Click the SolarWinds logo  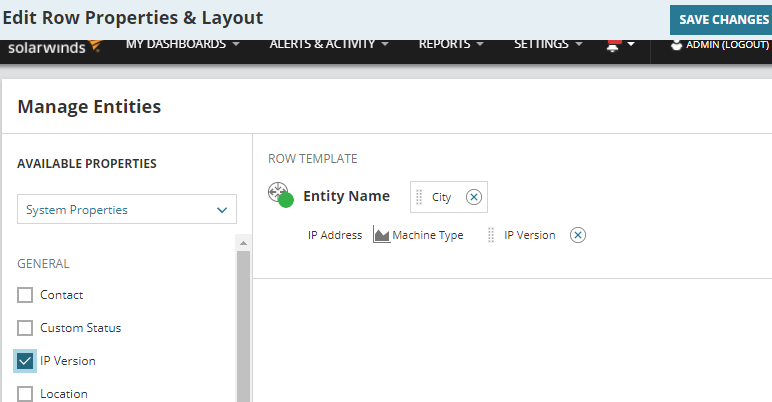point(54,46)
